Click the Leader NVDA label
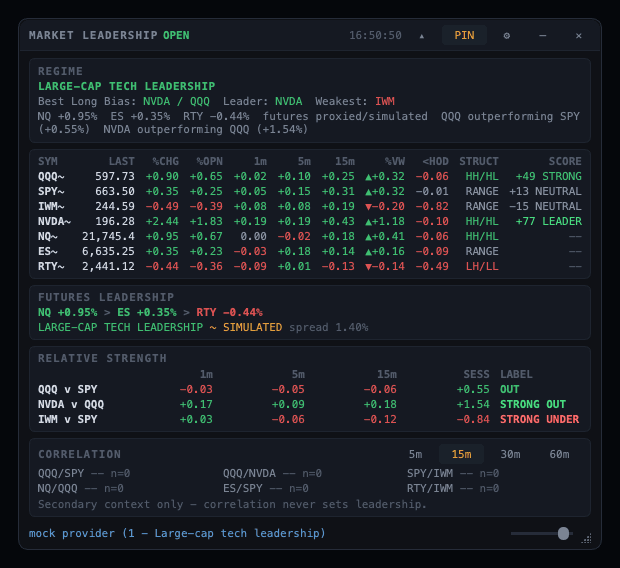 coord(263,101)
